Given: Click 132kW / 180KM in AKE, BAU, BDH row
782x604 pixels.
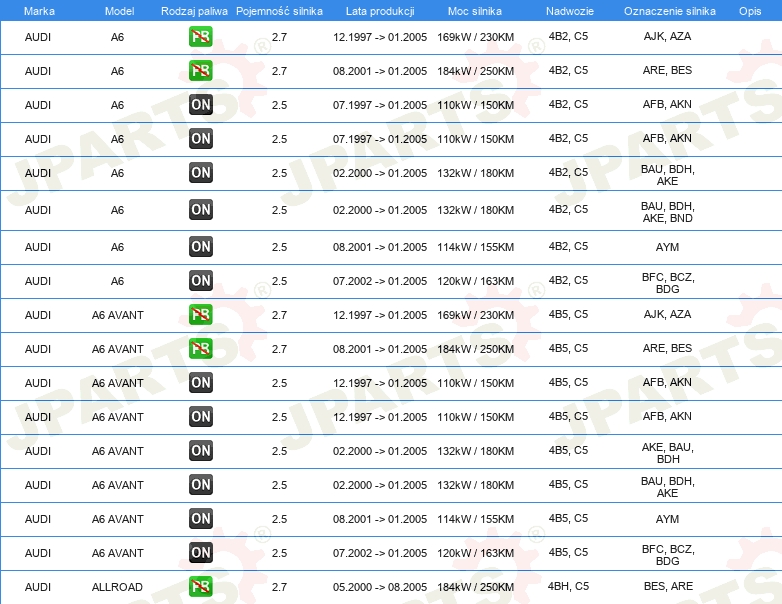Looking at the screenshot, I should [475, 451].
